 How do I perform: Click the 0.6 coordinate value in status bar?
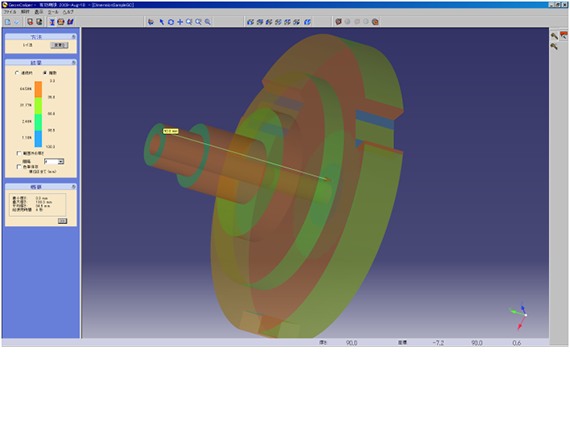coord(517,343)
